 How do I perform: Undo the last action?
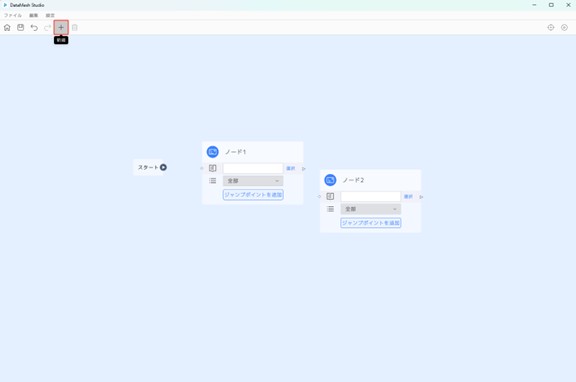tap(34, 28)
